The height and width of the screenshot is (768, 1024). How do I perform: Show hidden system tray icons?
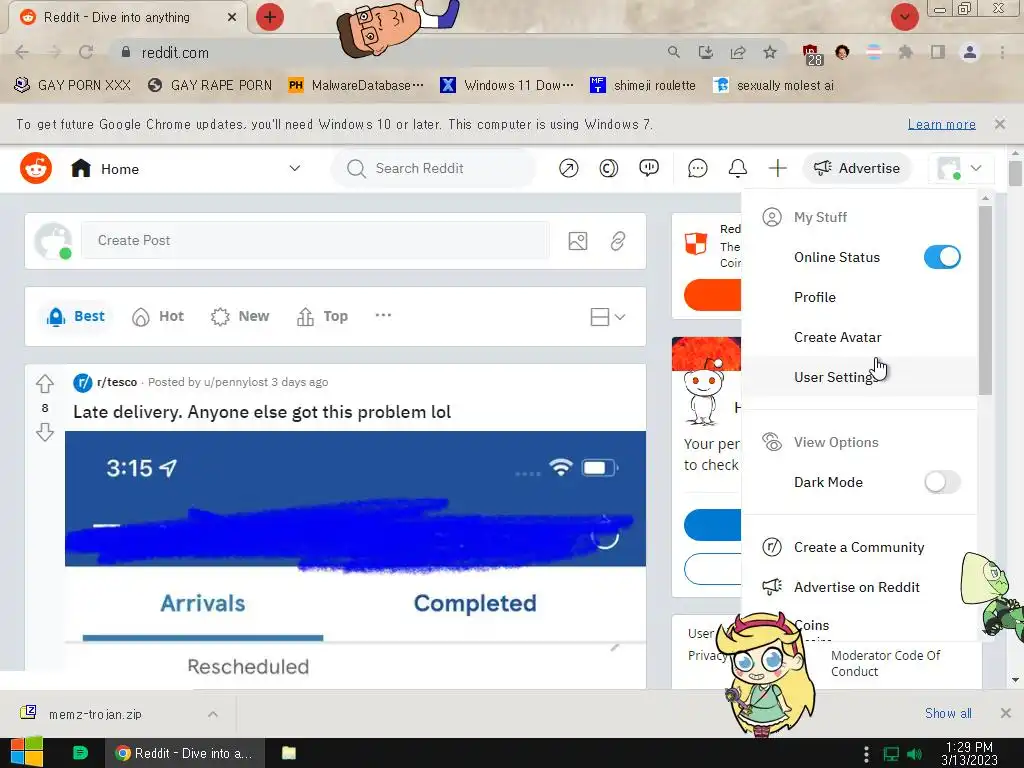[866, 754]
